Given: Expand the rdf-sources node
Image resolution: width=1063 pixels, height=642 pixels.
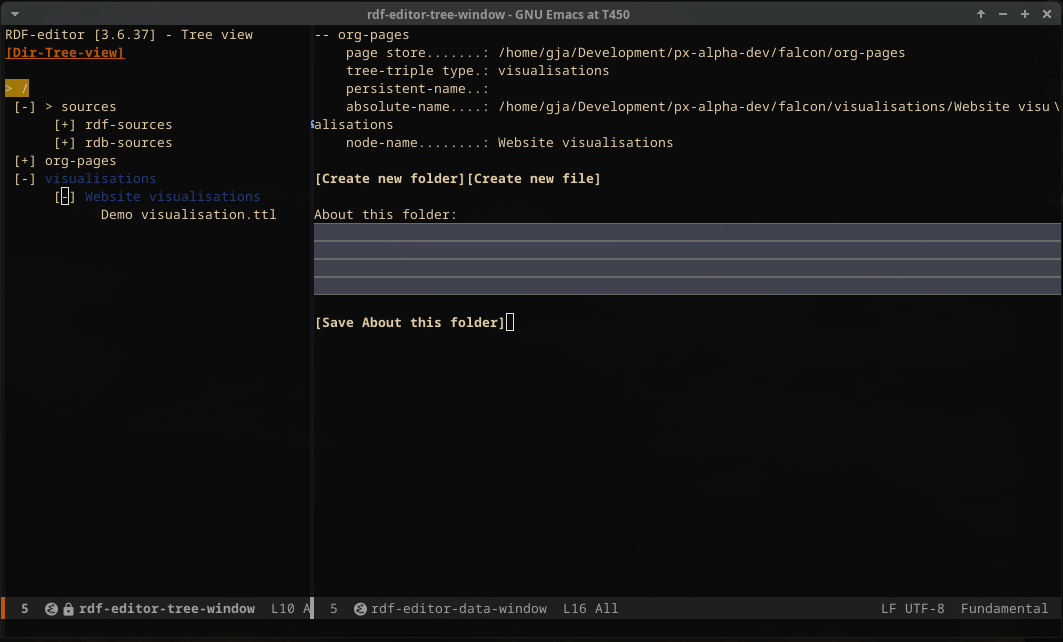Looking at the screenshot, I should click(65, 125).
